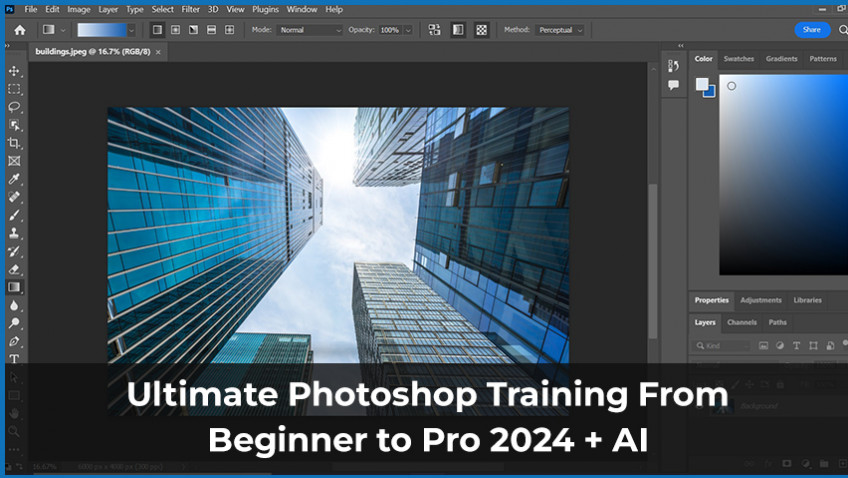This screenshot has height=478, width=848.
Task: Select the Horizontal Type tool
Action: [x=14, y=358]
